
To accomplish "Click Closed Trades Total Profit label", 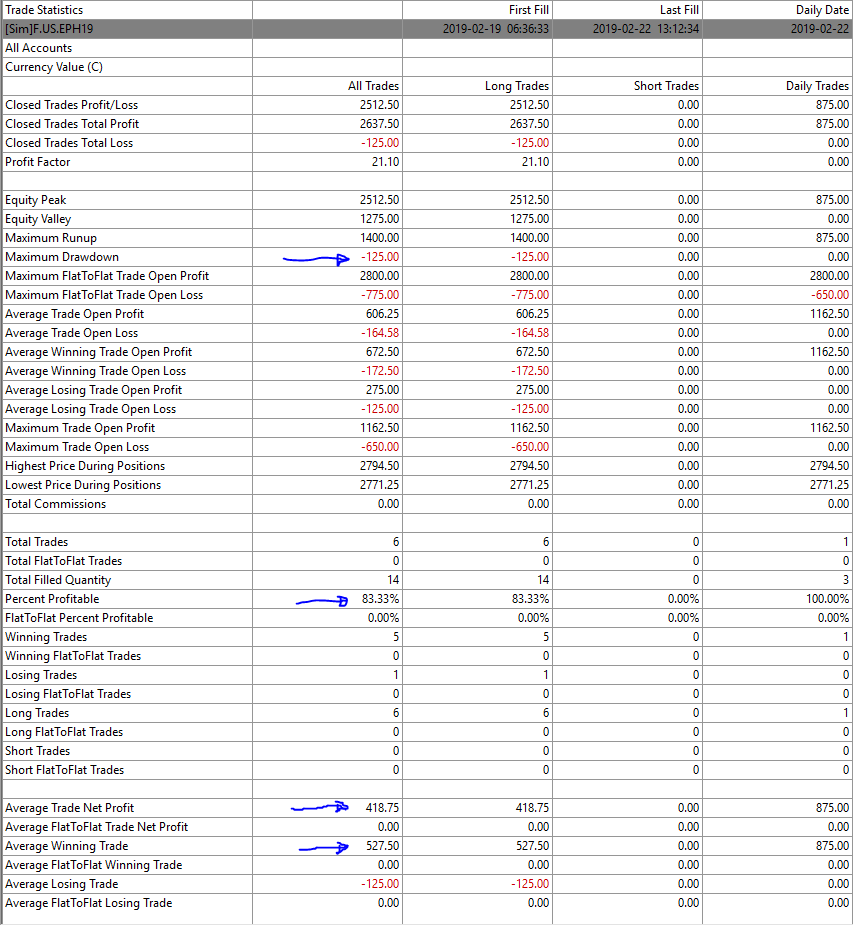I will pos(72,123).
